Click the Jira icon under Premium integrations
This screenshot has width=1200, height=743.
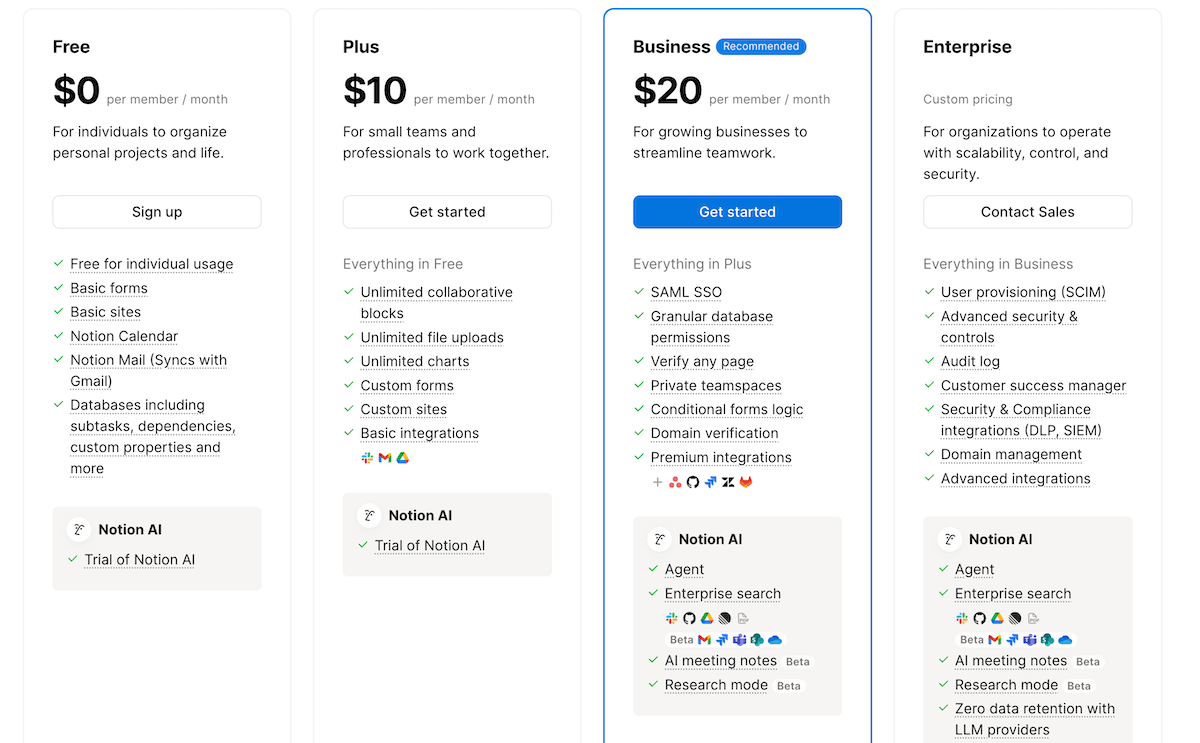(711, 480)
